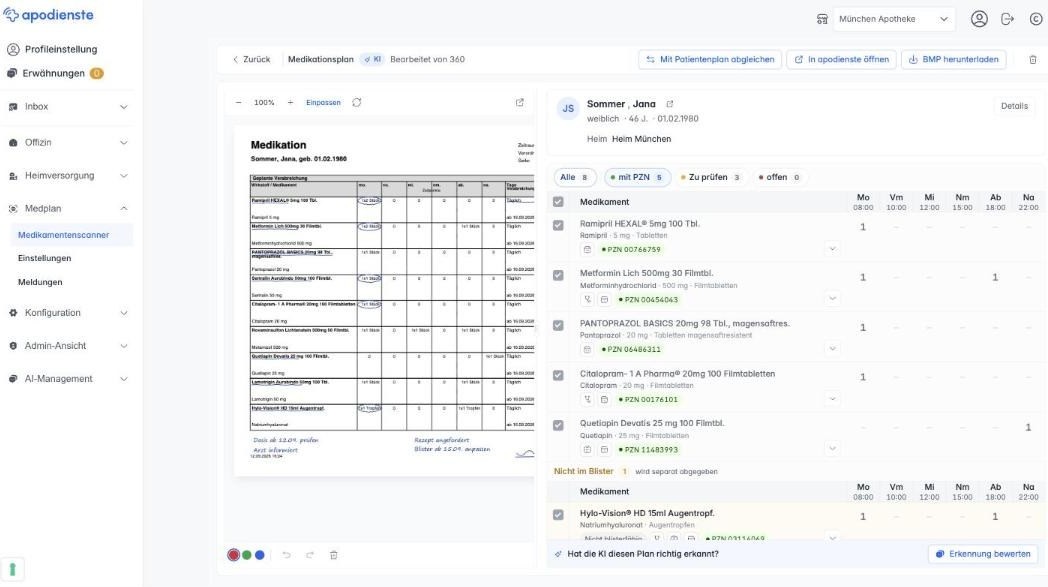
Task: Click second icon in Quetiapin Devatis row
Action: click(604, 449)
